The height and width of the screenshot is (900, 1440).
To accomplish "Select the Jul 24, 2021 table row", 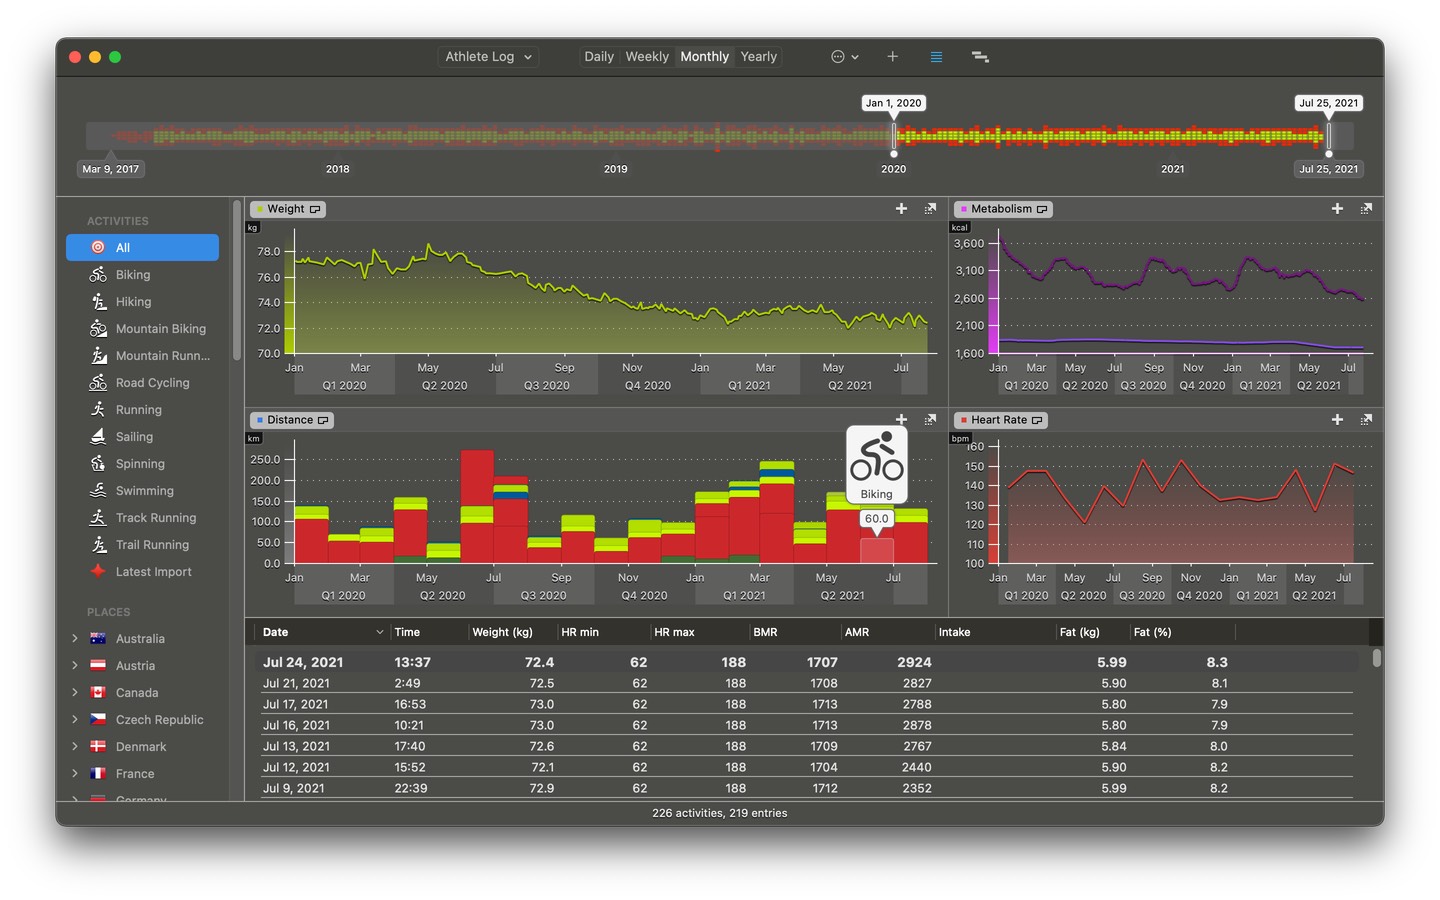I will pyautogui.click(x=805, y=662).
